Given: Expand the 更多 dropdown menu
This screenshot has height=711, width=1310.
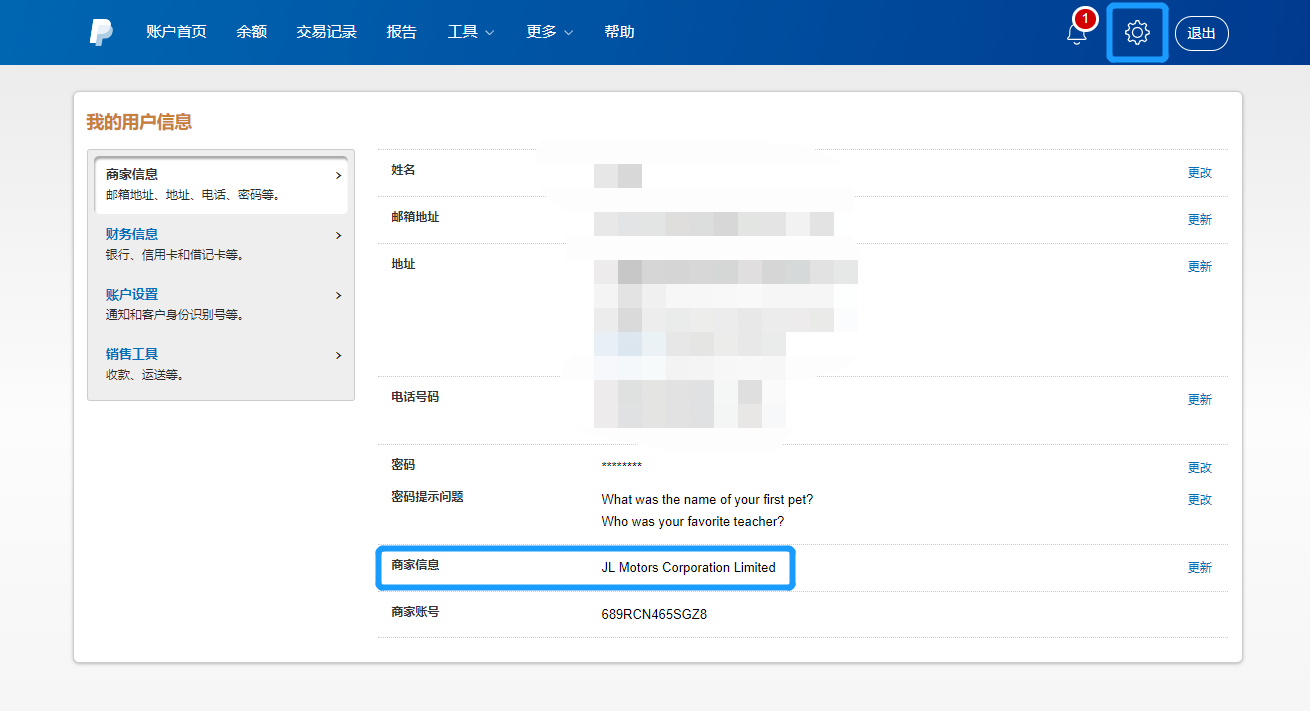Looking at the screenshot, I should (x=549, y=32).
